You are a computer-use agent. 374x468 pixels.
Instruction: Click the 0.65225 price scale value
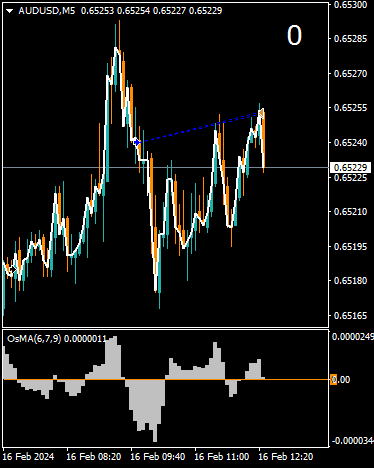[350, 177]
